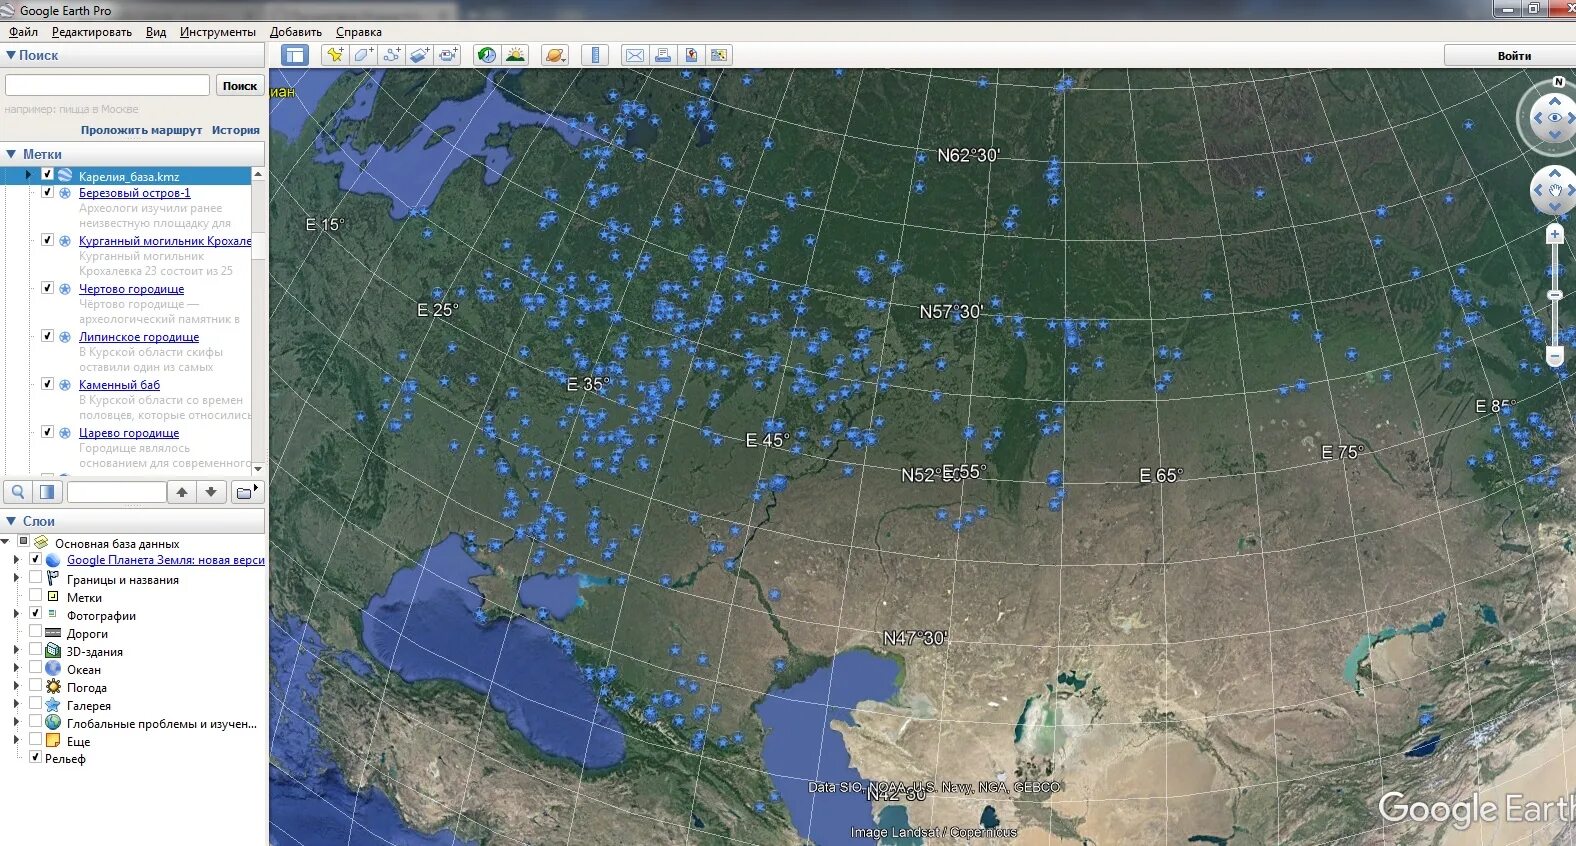
Task: Start recording a tour with camera icon
Action: click(448, 55)
